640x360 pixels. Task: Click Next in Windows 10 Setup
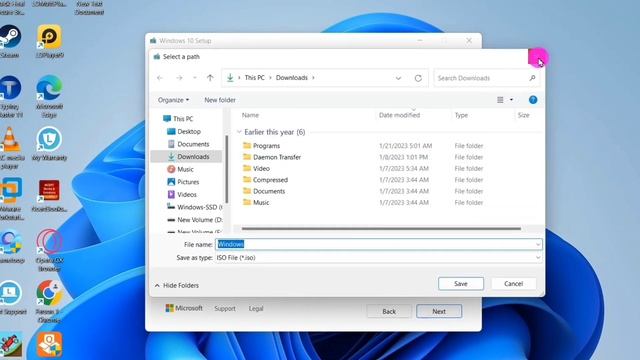[439, 311]
